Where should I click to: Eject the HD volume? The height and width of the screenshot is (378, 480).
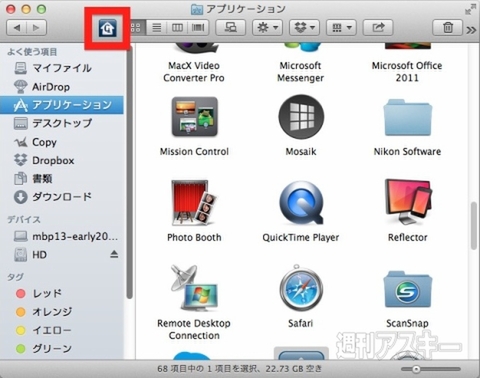coord(114,255)
